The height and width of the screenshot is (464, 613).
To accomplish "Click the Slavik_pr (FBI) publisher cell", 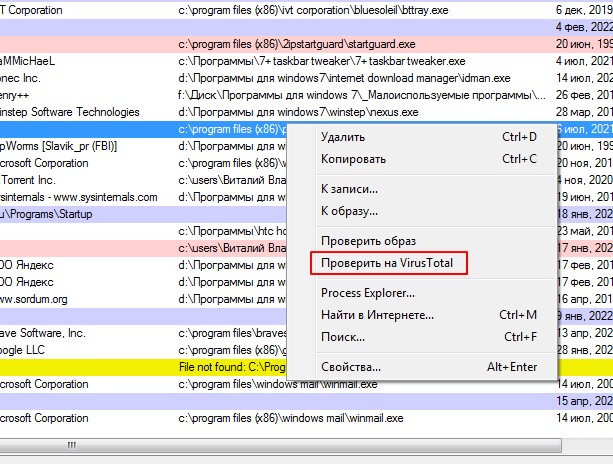I will click(x=58, y=146).
